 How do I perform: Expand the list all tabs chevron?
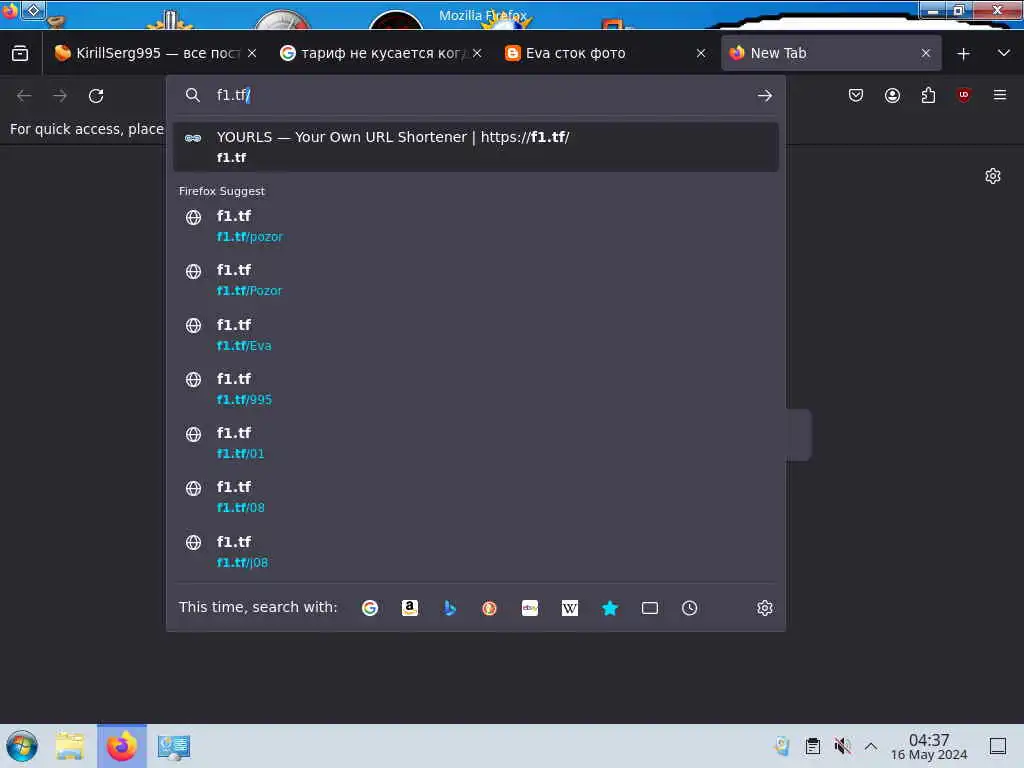point(1004,54)
